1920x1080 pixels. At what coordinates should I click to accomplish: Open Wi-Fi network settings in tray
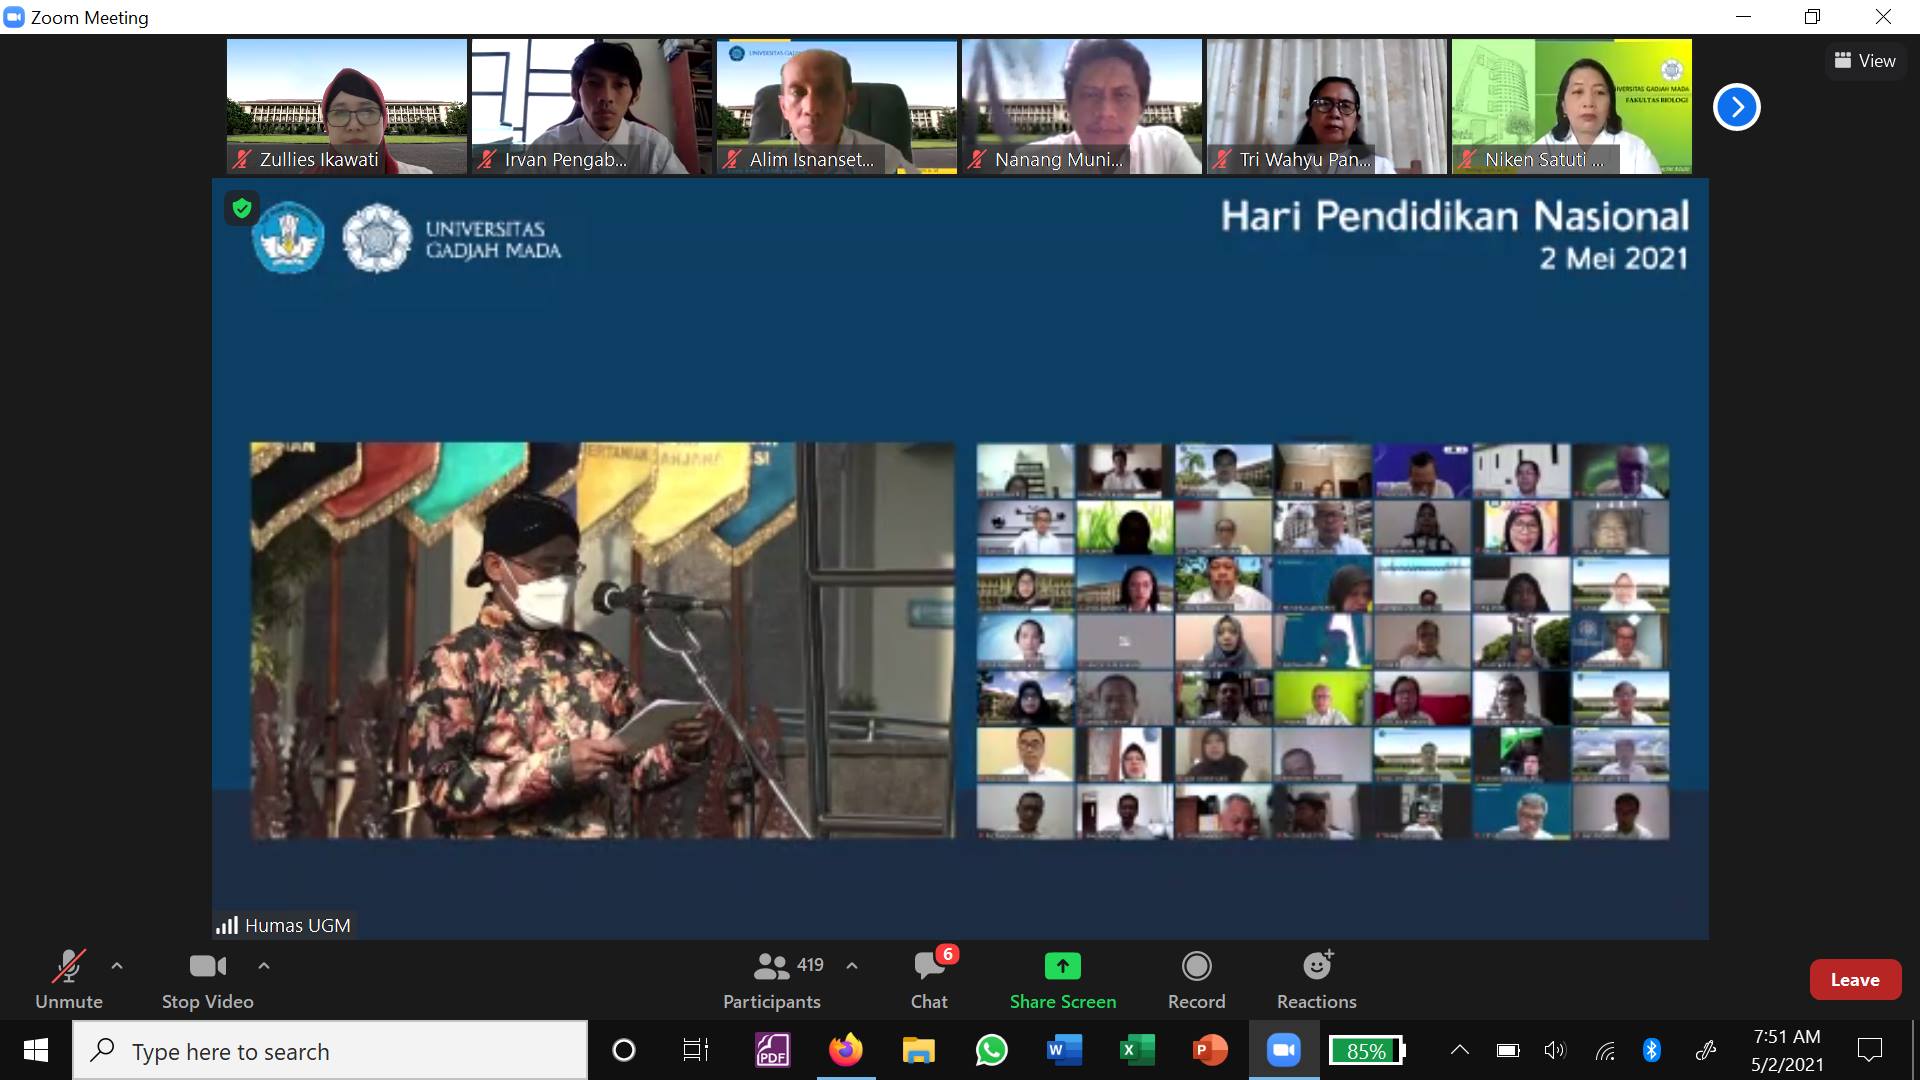coord(1604,1050)
